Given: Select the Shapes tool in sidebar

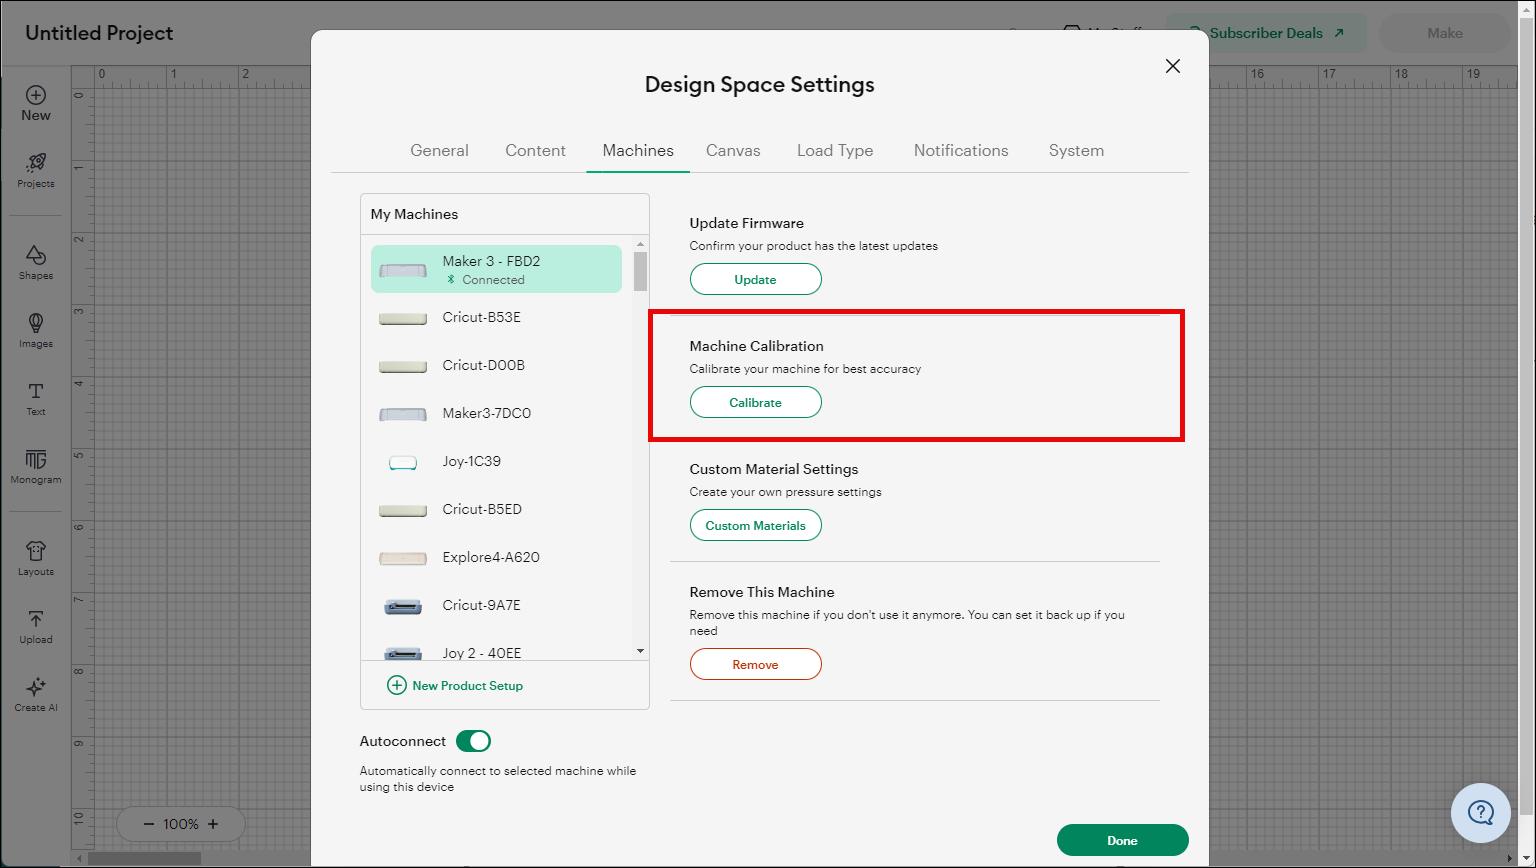Looking at the screenshot, I should pos(35,256).
